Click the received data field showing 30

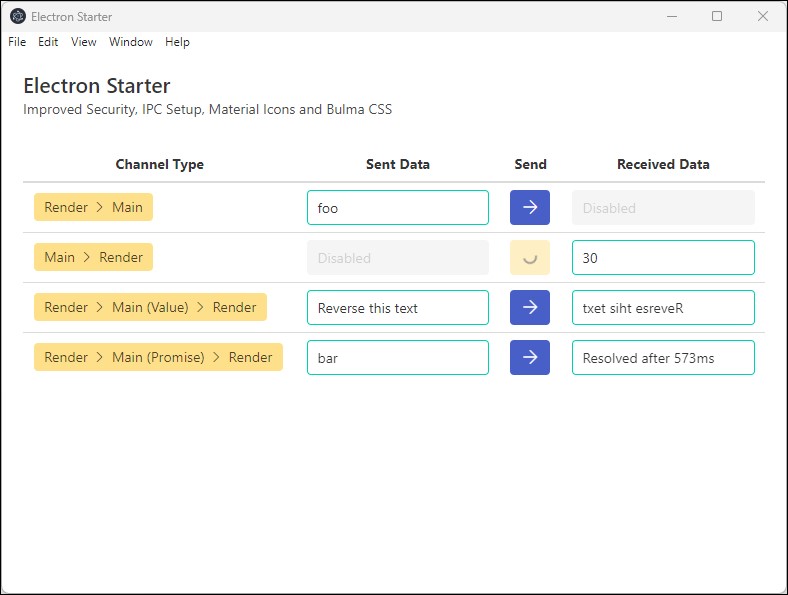(663, 257)
